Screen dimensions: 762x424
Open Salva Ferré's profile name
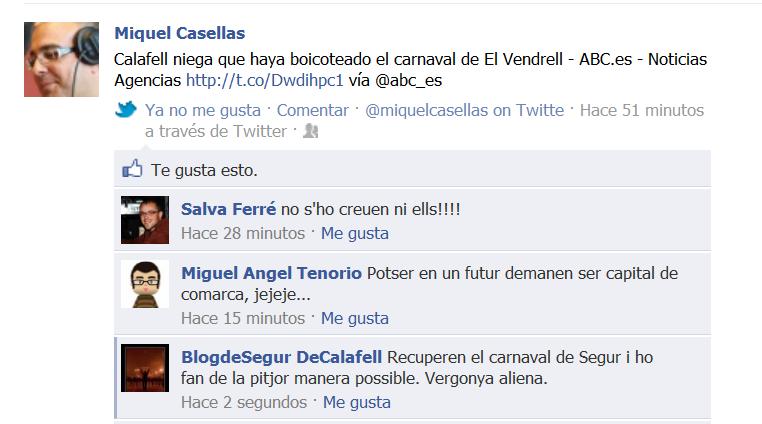[x=228, y=209]
